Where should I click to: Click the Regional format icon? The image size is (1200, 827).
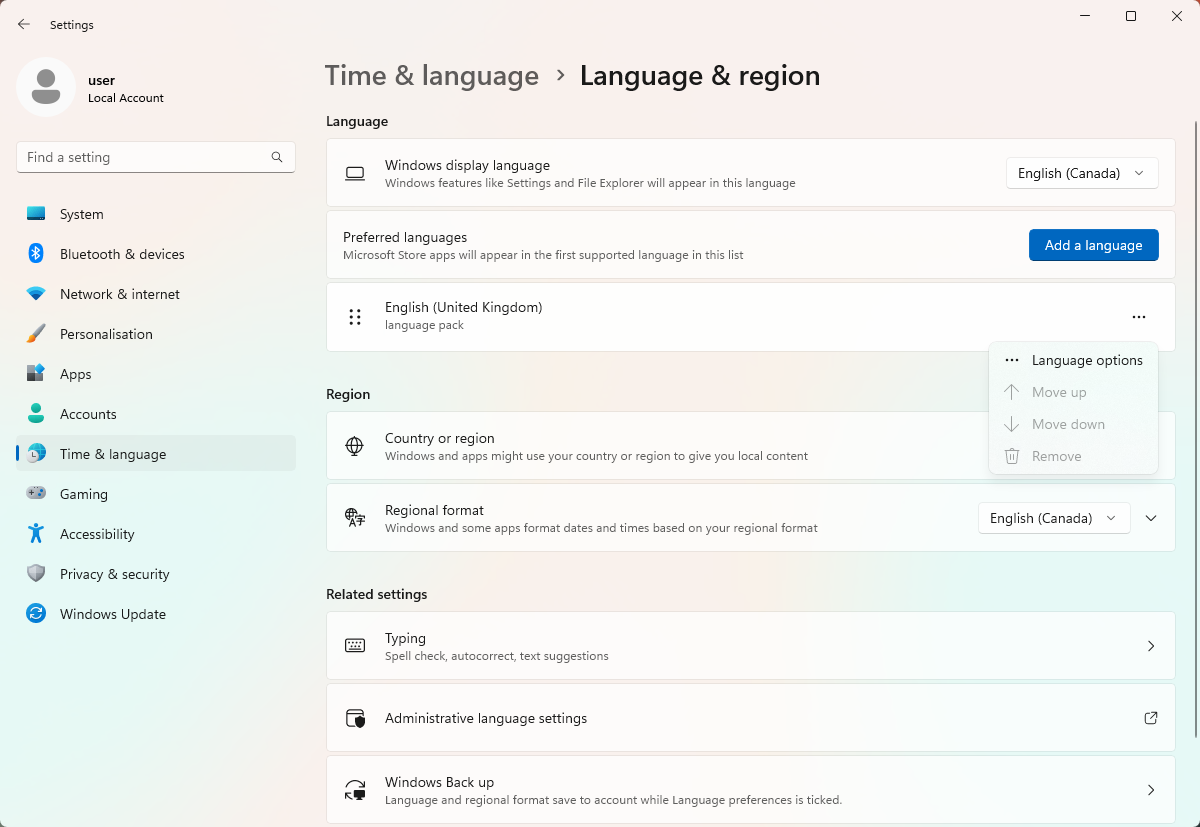(354, 518)
